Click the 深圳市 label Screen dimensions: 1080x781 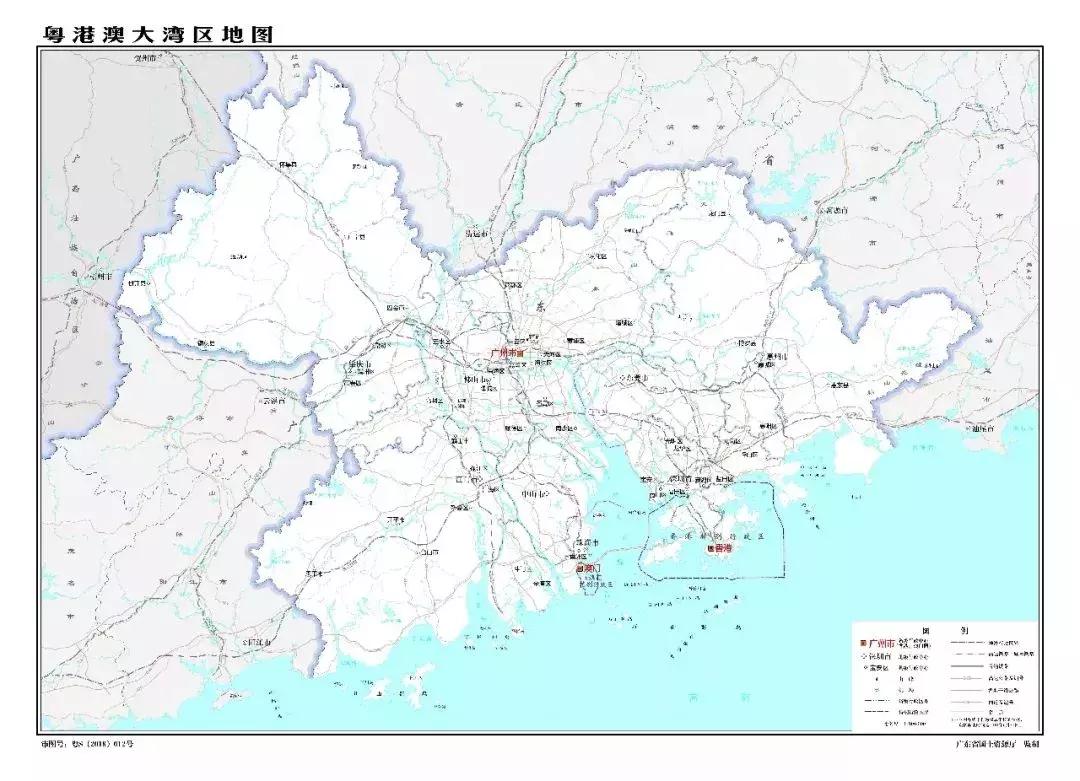[680, 478]
